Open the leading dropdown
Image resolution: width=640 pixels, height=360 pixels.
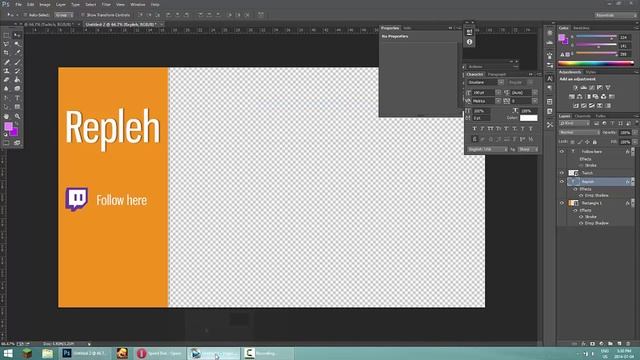tap(535, 93)
